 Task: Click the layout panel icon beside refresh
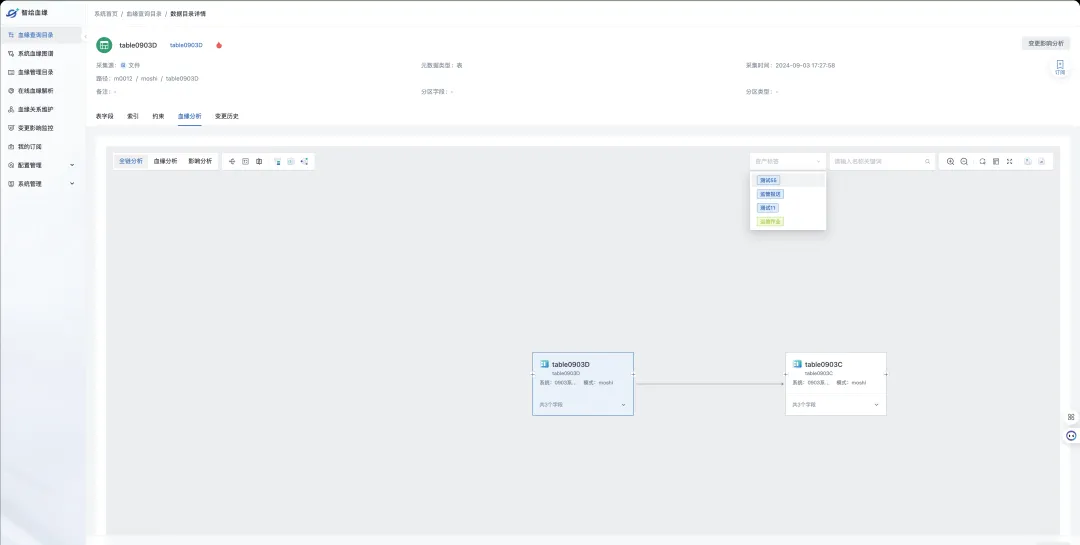(x=996, y=161)
